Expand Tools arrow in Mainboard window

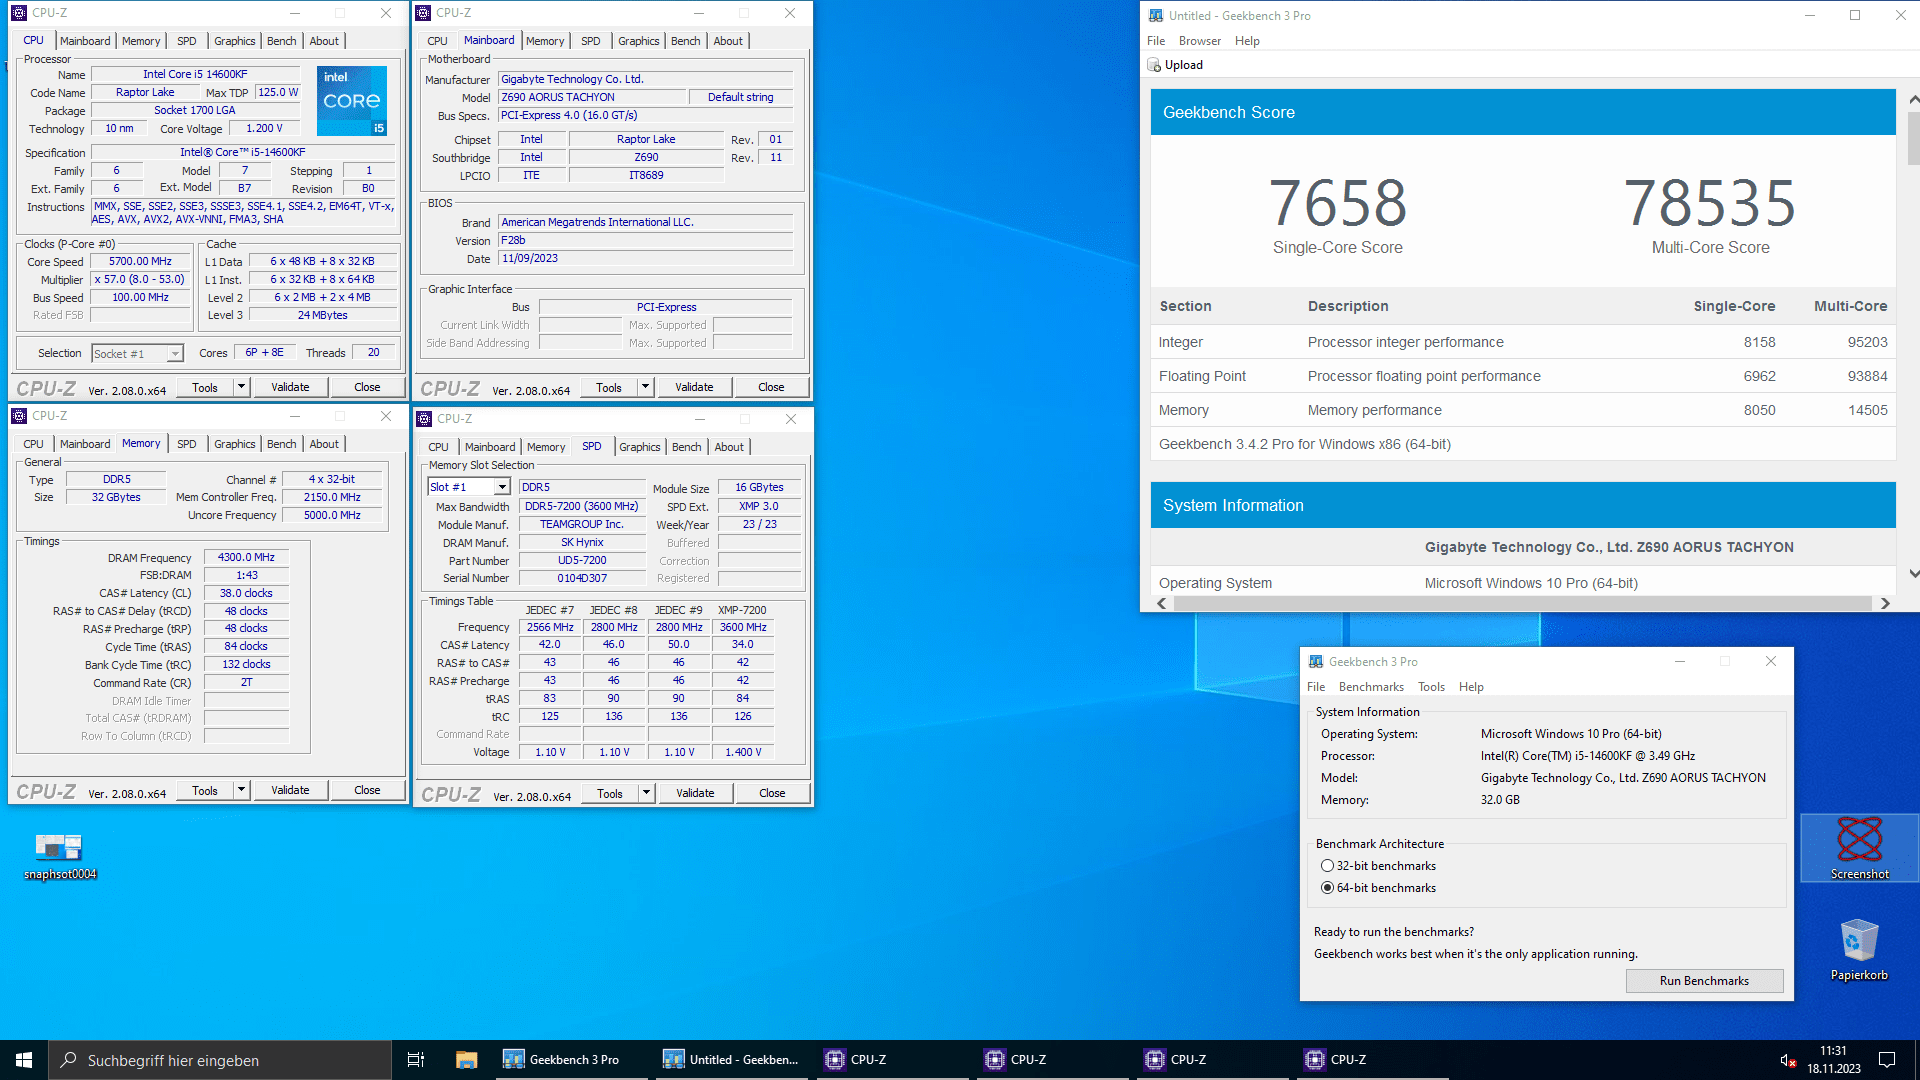pos(645,387)
